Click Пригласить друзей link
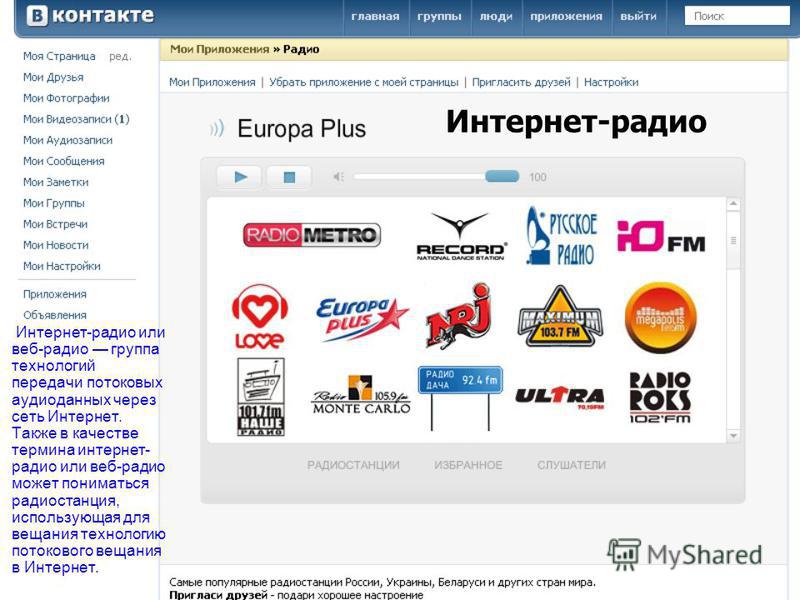Screen dimensions: 800x600 521,82
